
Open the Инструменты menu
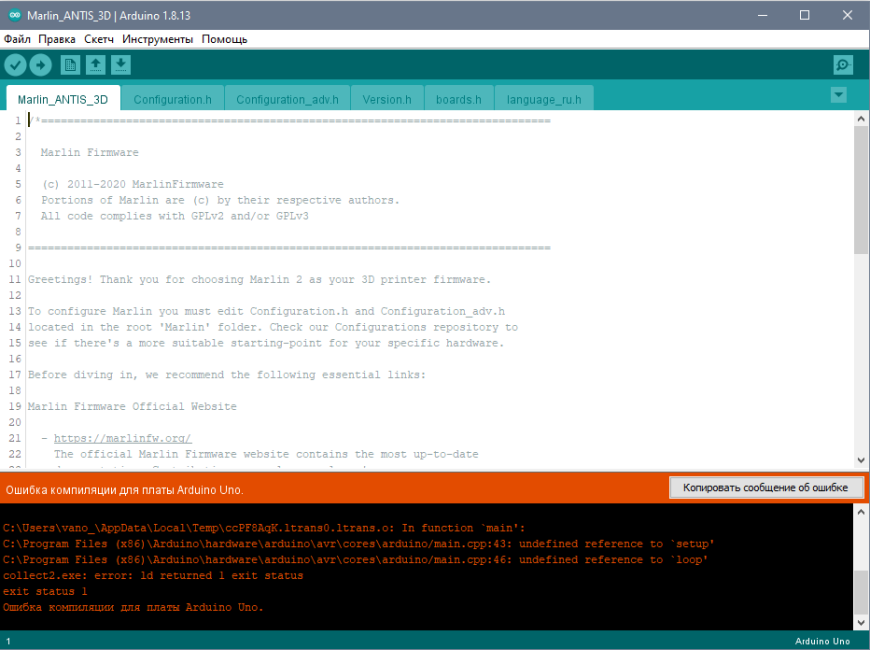tap(158, 39)
